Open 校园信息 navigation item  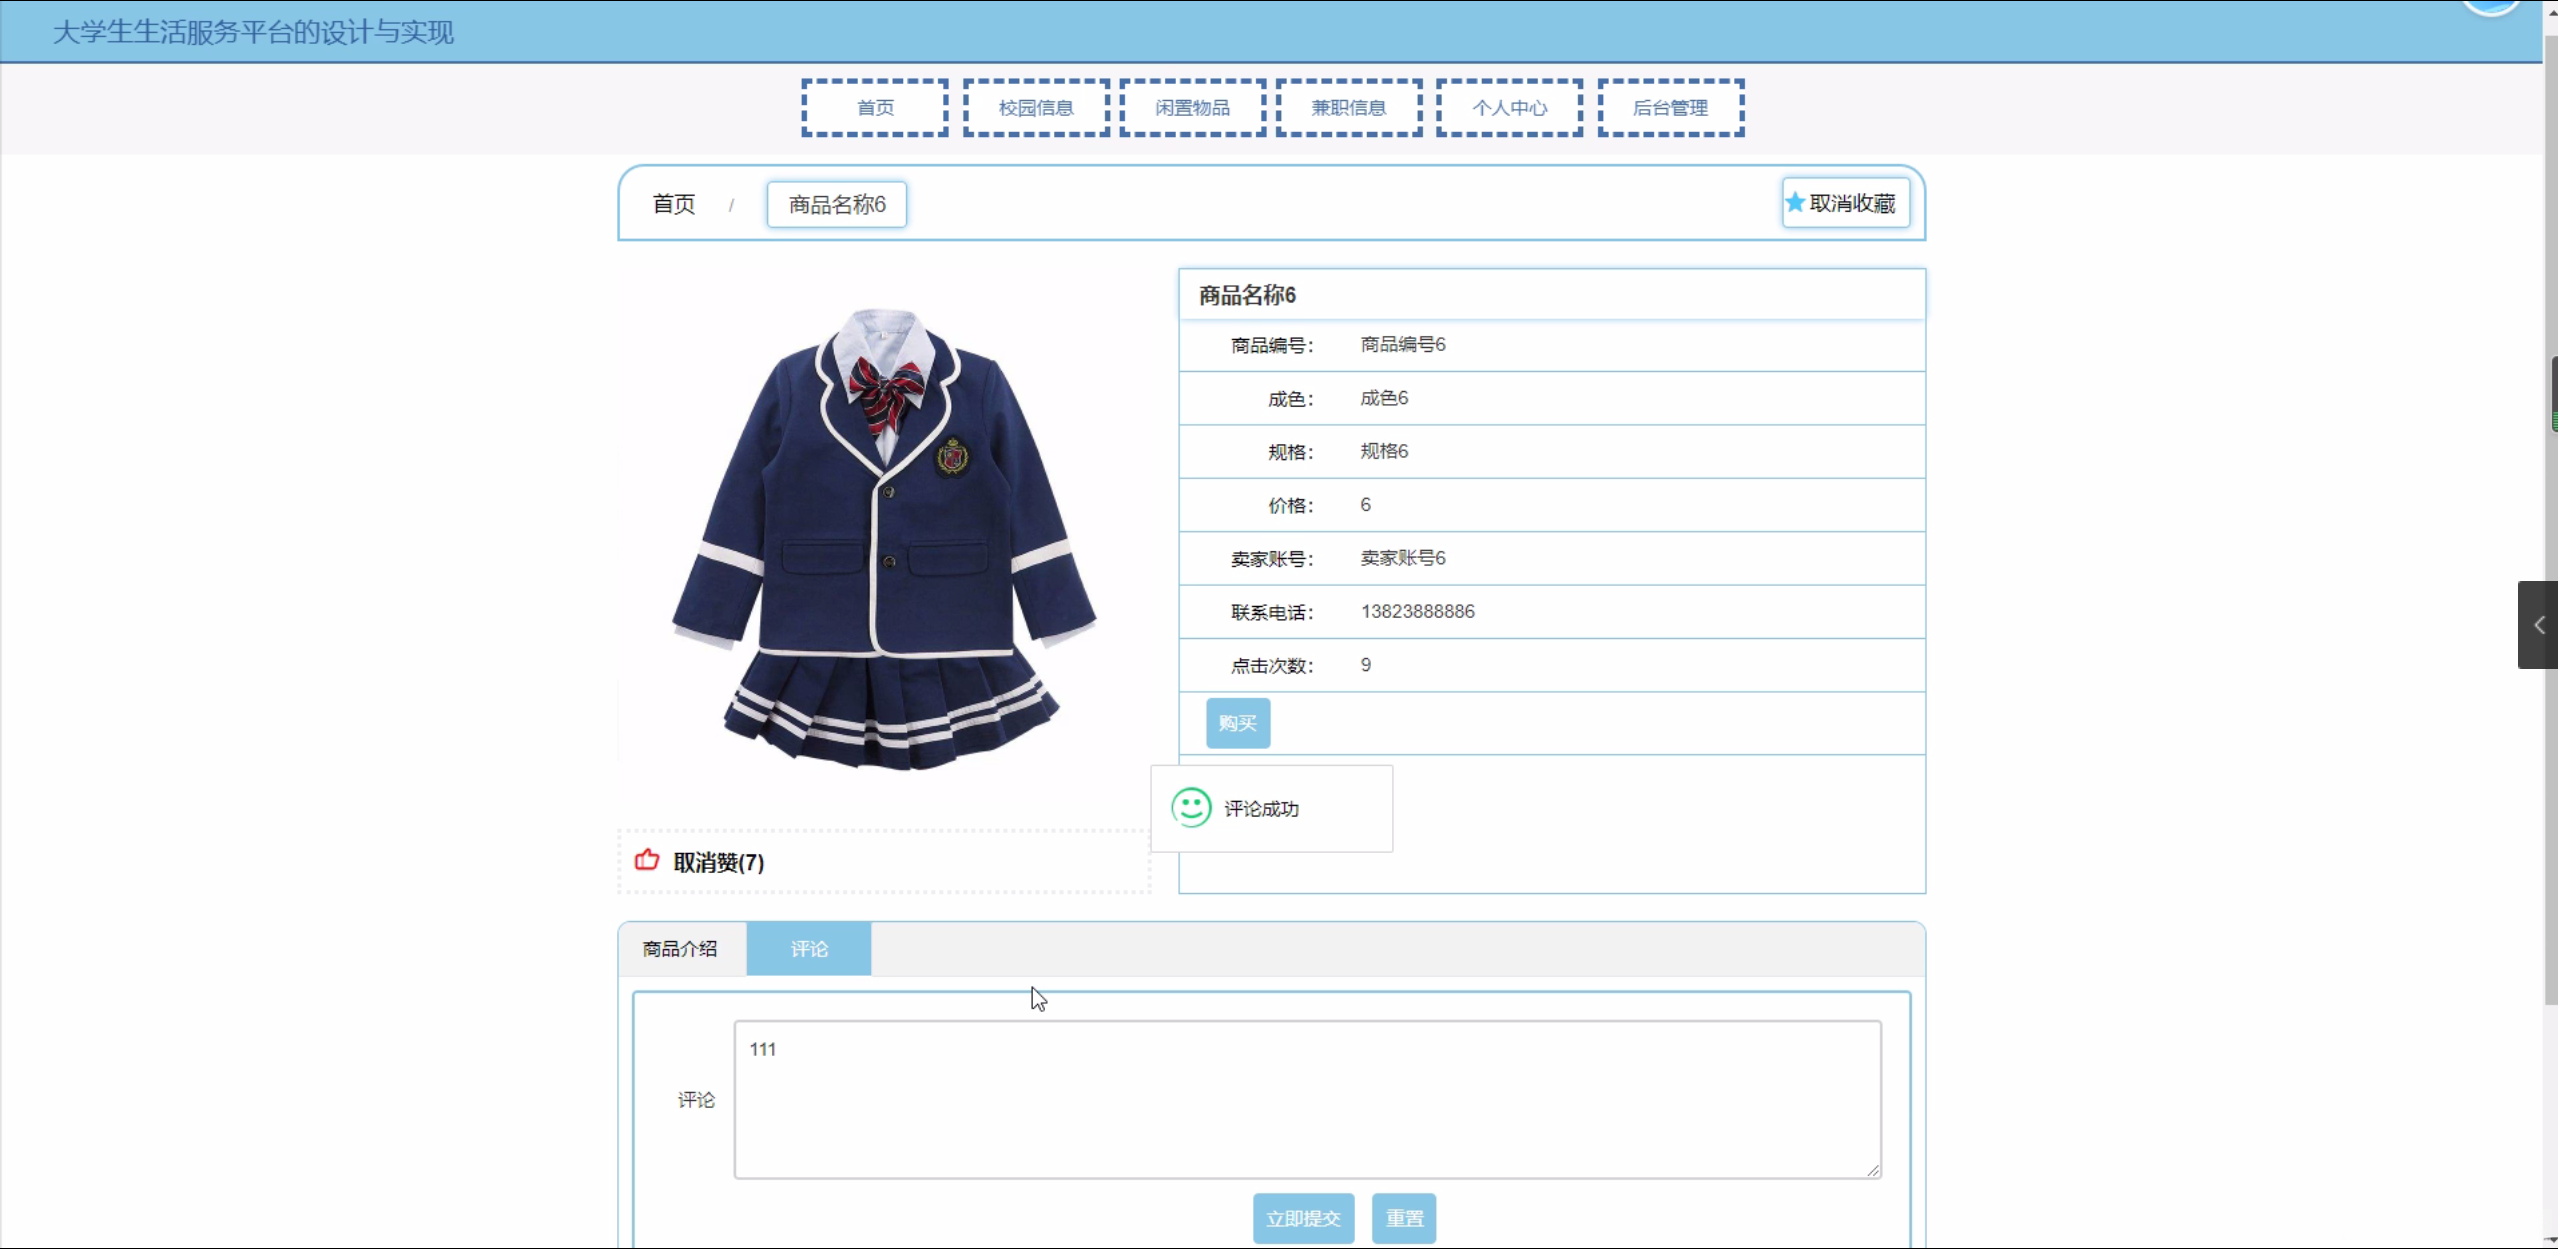(x=1036, y=108)
